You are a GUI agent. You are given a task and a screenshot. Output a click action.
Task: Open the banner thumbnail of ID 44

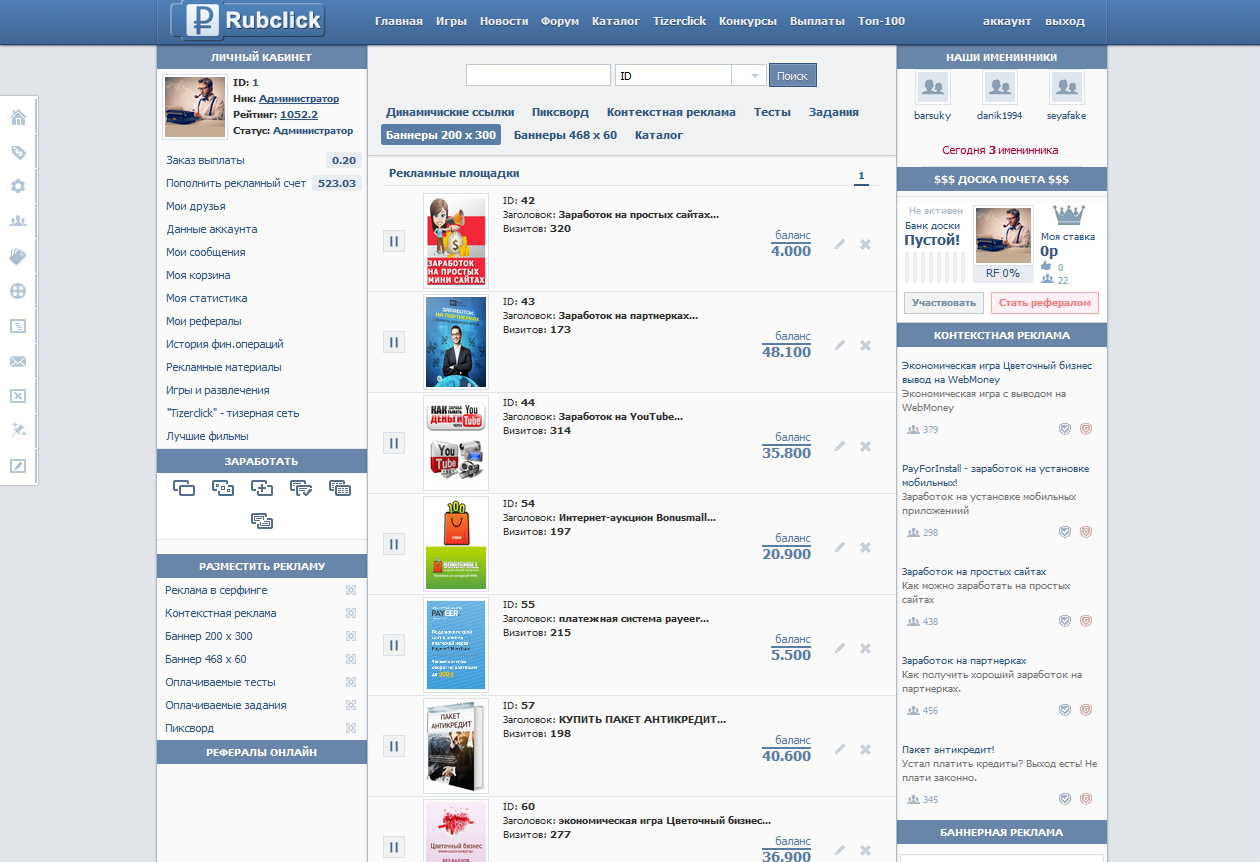[456, 442]
